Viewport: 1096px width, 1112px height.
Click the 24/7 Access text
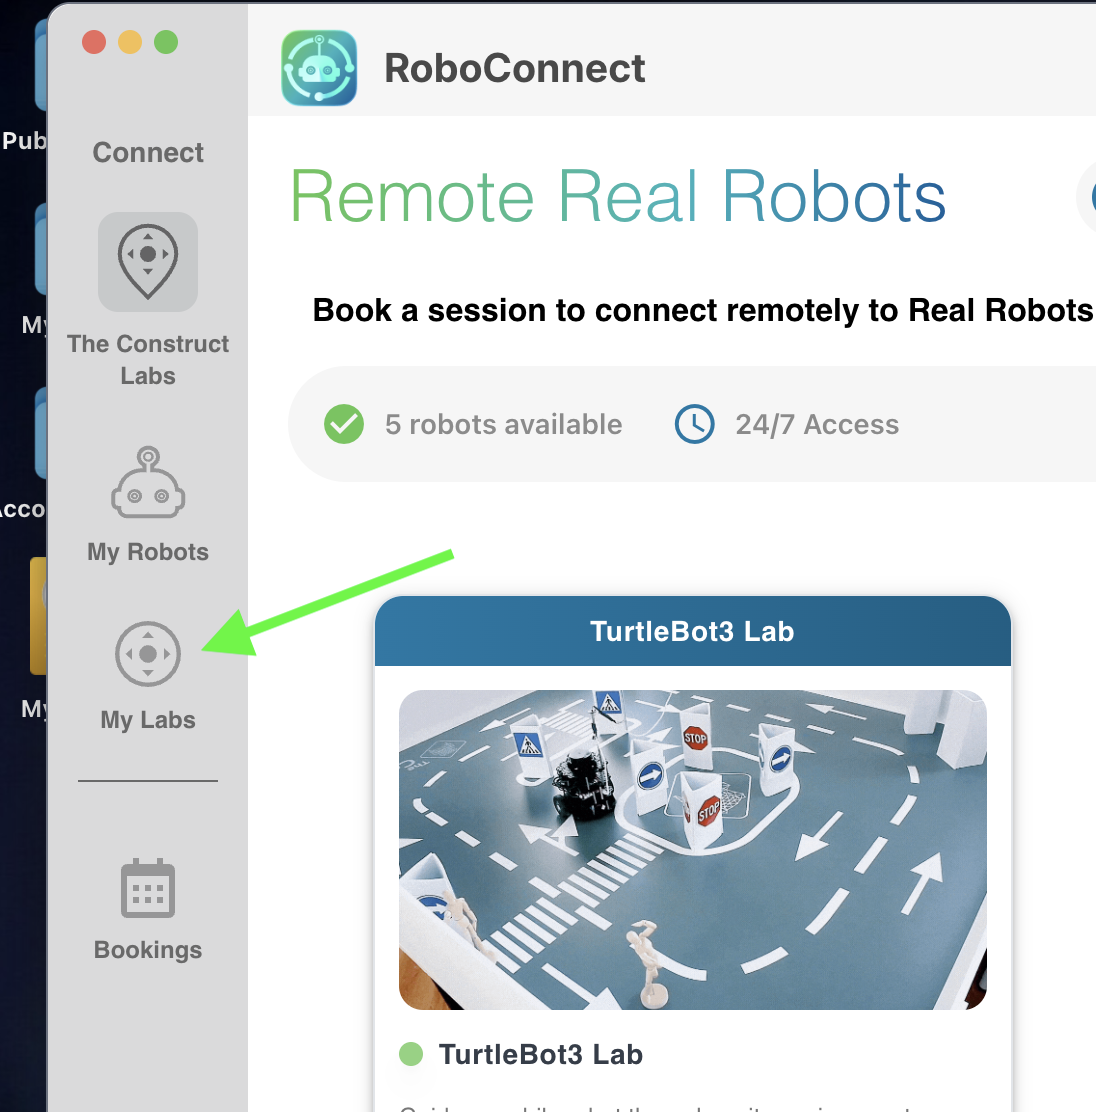[817, 424]
